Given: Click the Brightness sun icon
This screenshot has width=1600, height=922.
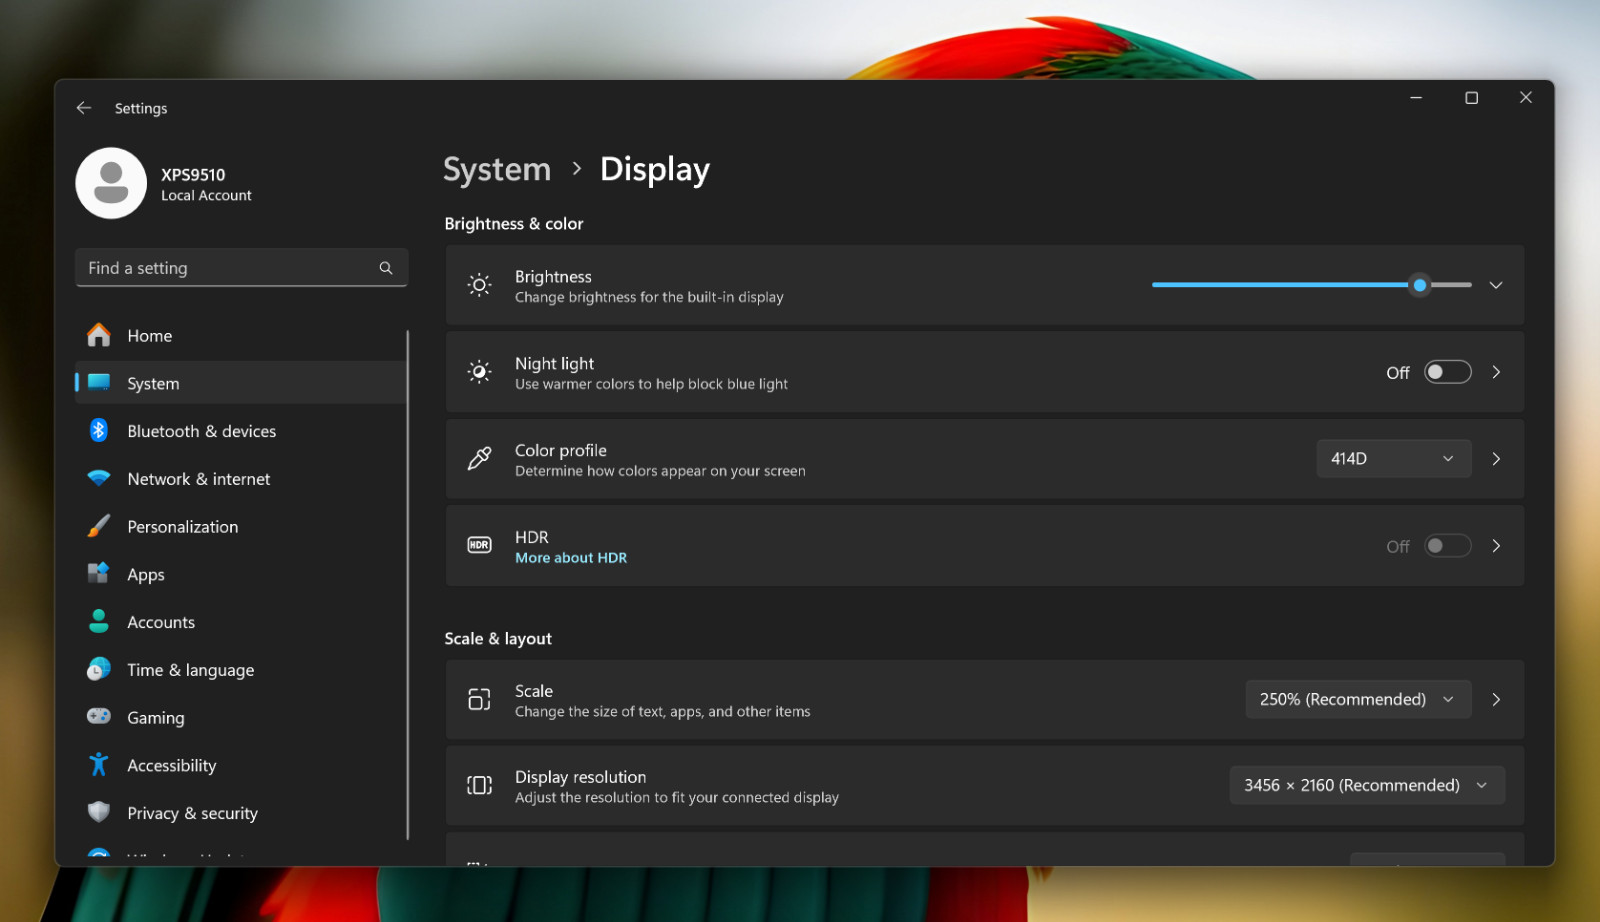Looking at the screenshot, I should tap(480, 286).
